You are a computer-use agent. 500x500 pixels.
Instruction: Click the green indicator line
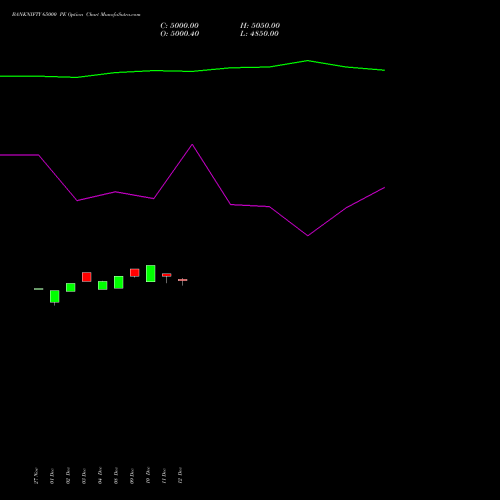(x=192, y=70)
